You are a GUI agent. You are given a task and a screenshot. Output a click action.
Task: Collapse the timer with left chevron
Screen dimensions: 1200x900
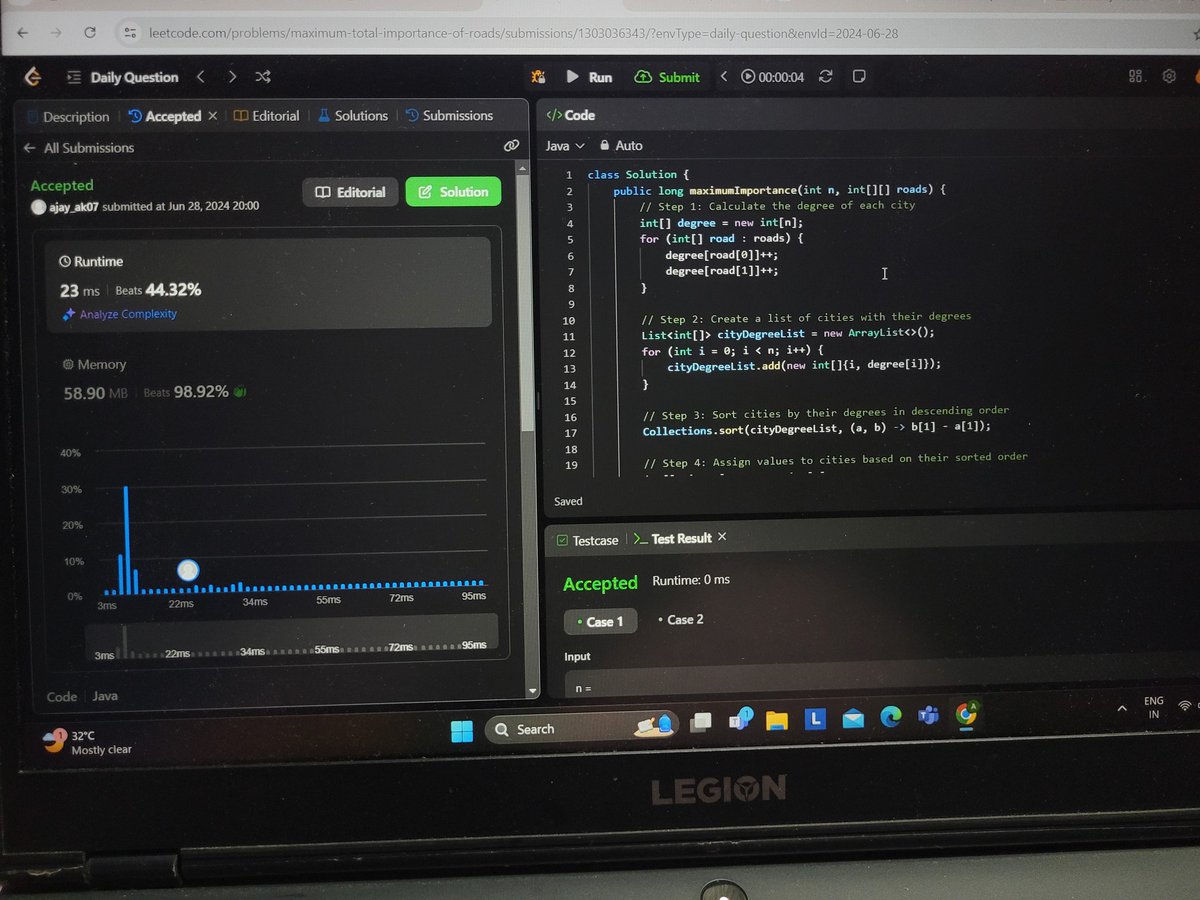(724, 77)
